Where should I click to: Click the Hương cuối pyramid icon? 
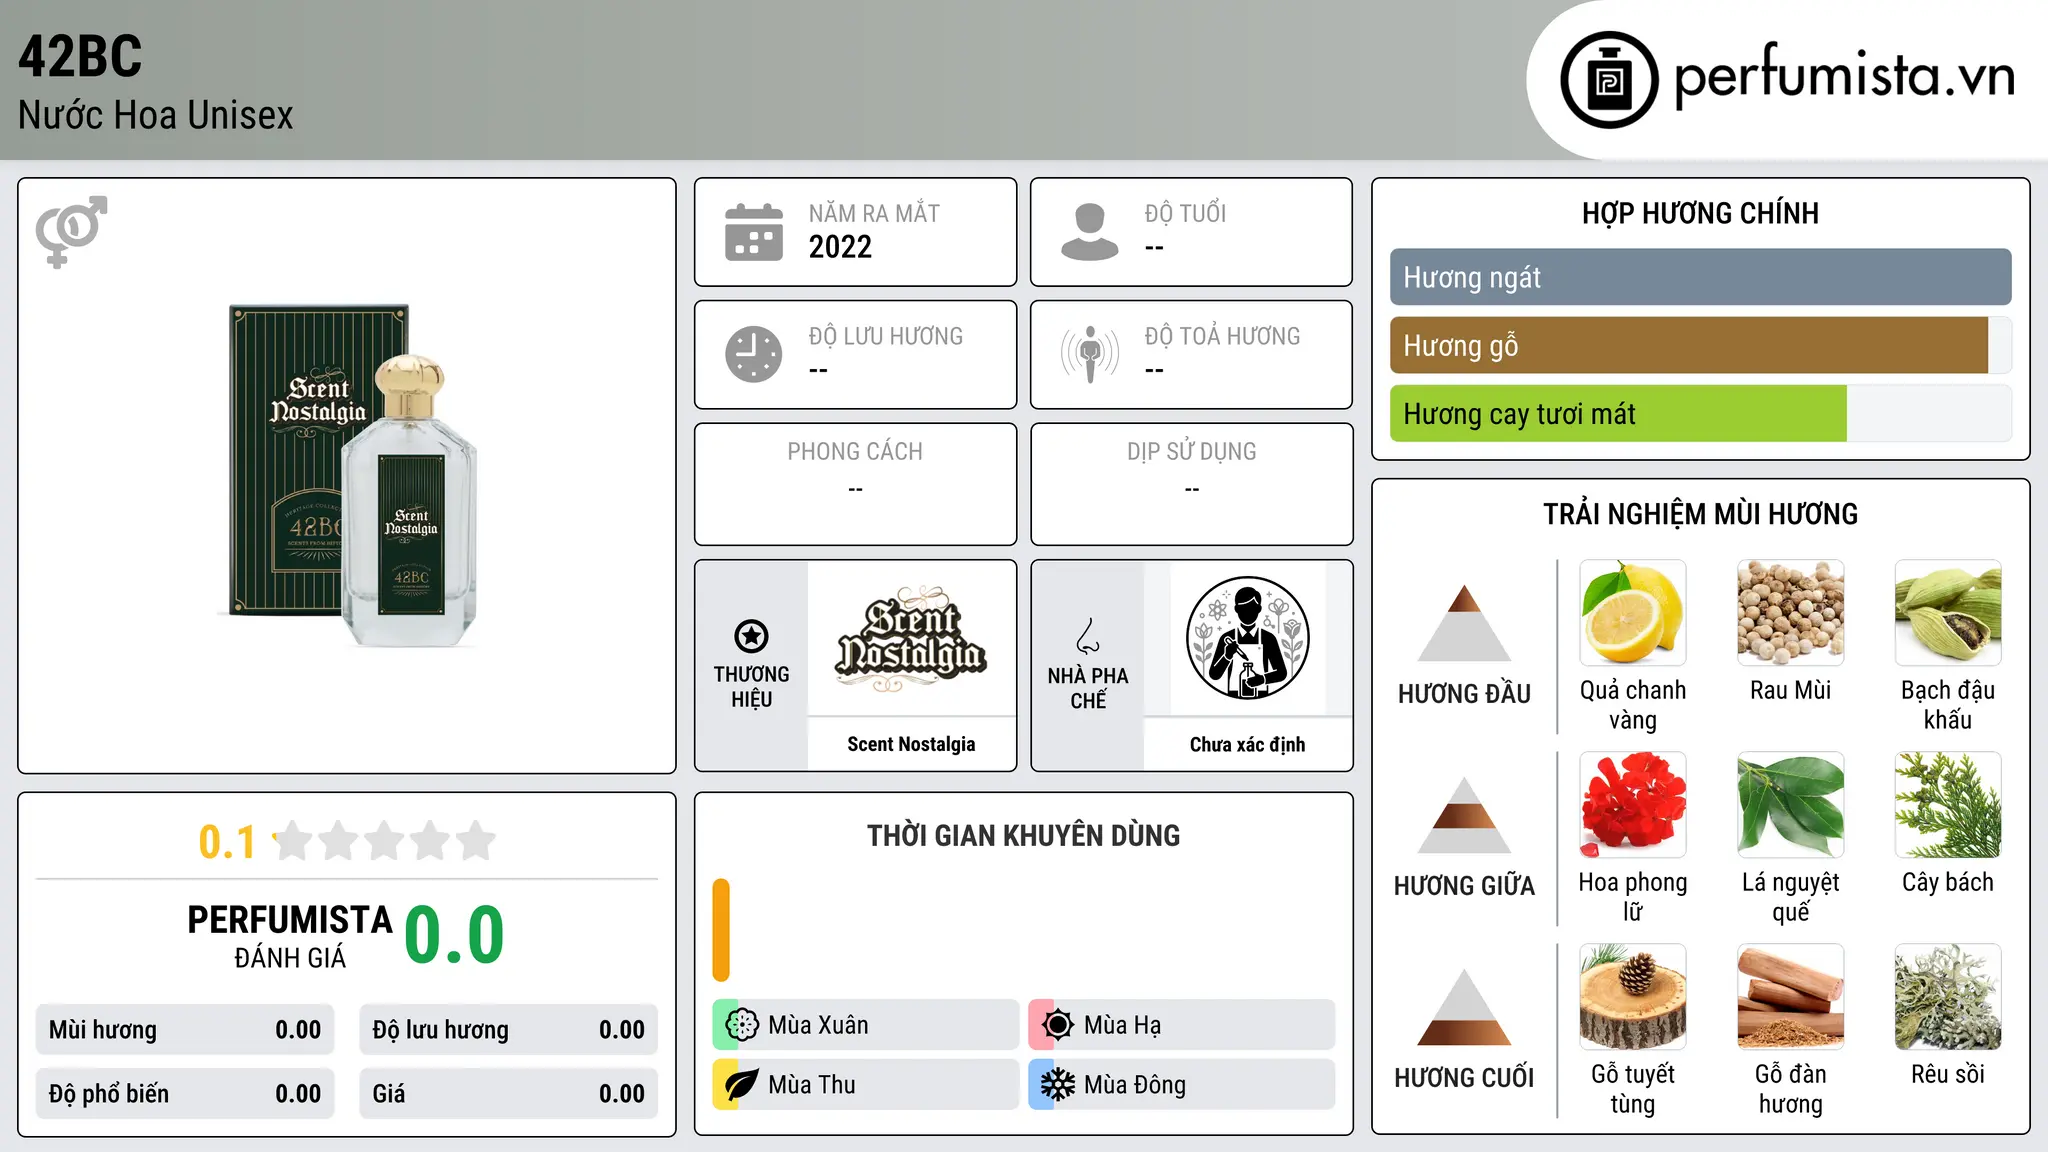click(x=1464, y=1007)
